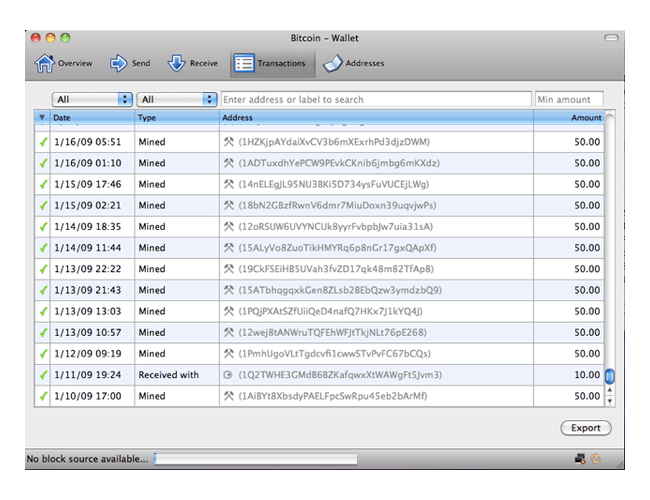Sort by the Amount column header

coord(569,118)
